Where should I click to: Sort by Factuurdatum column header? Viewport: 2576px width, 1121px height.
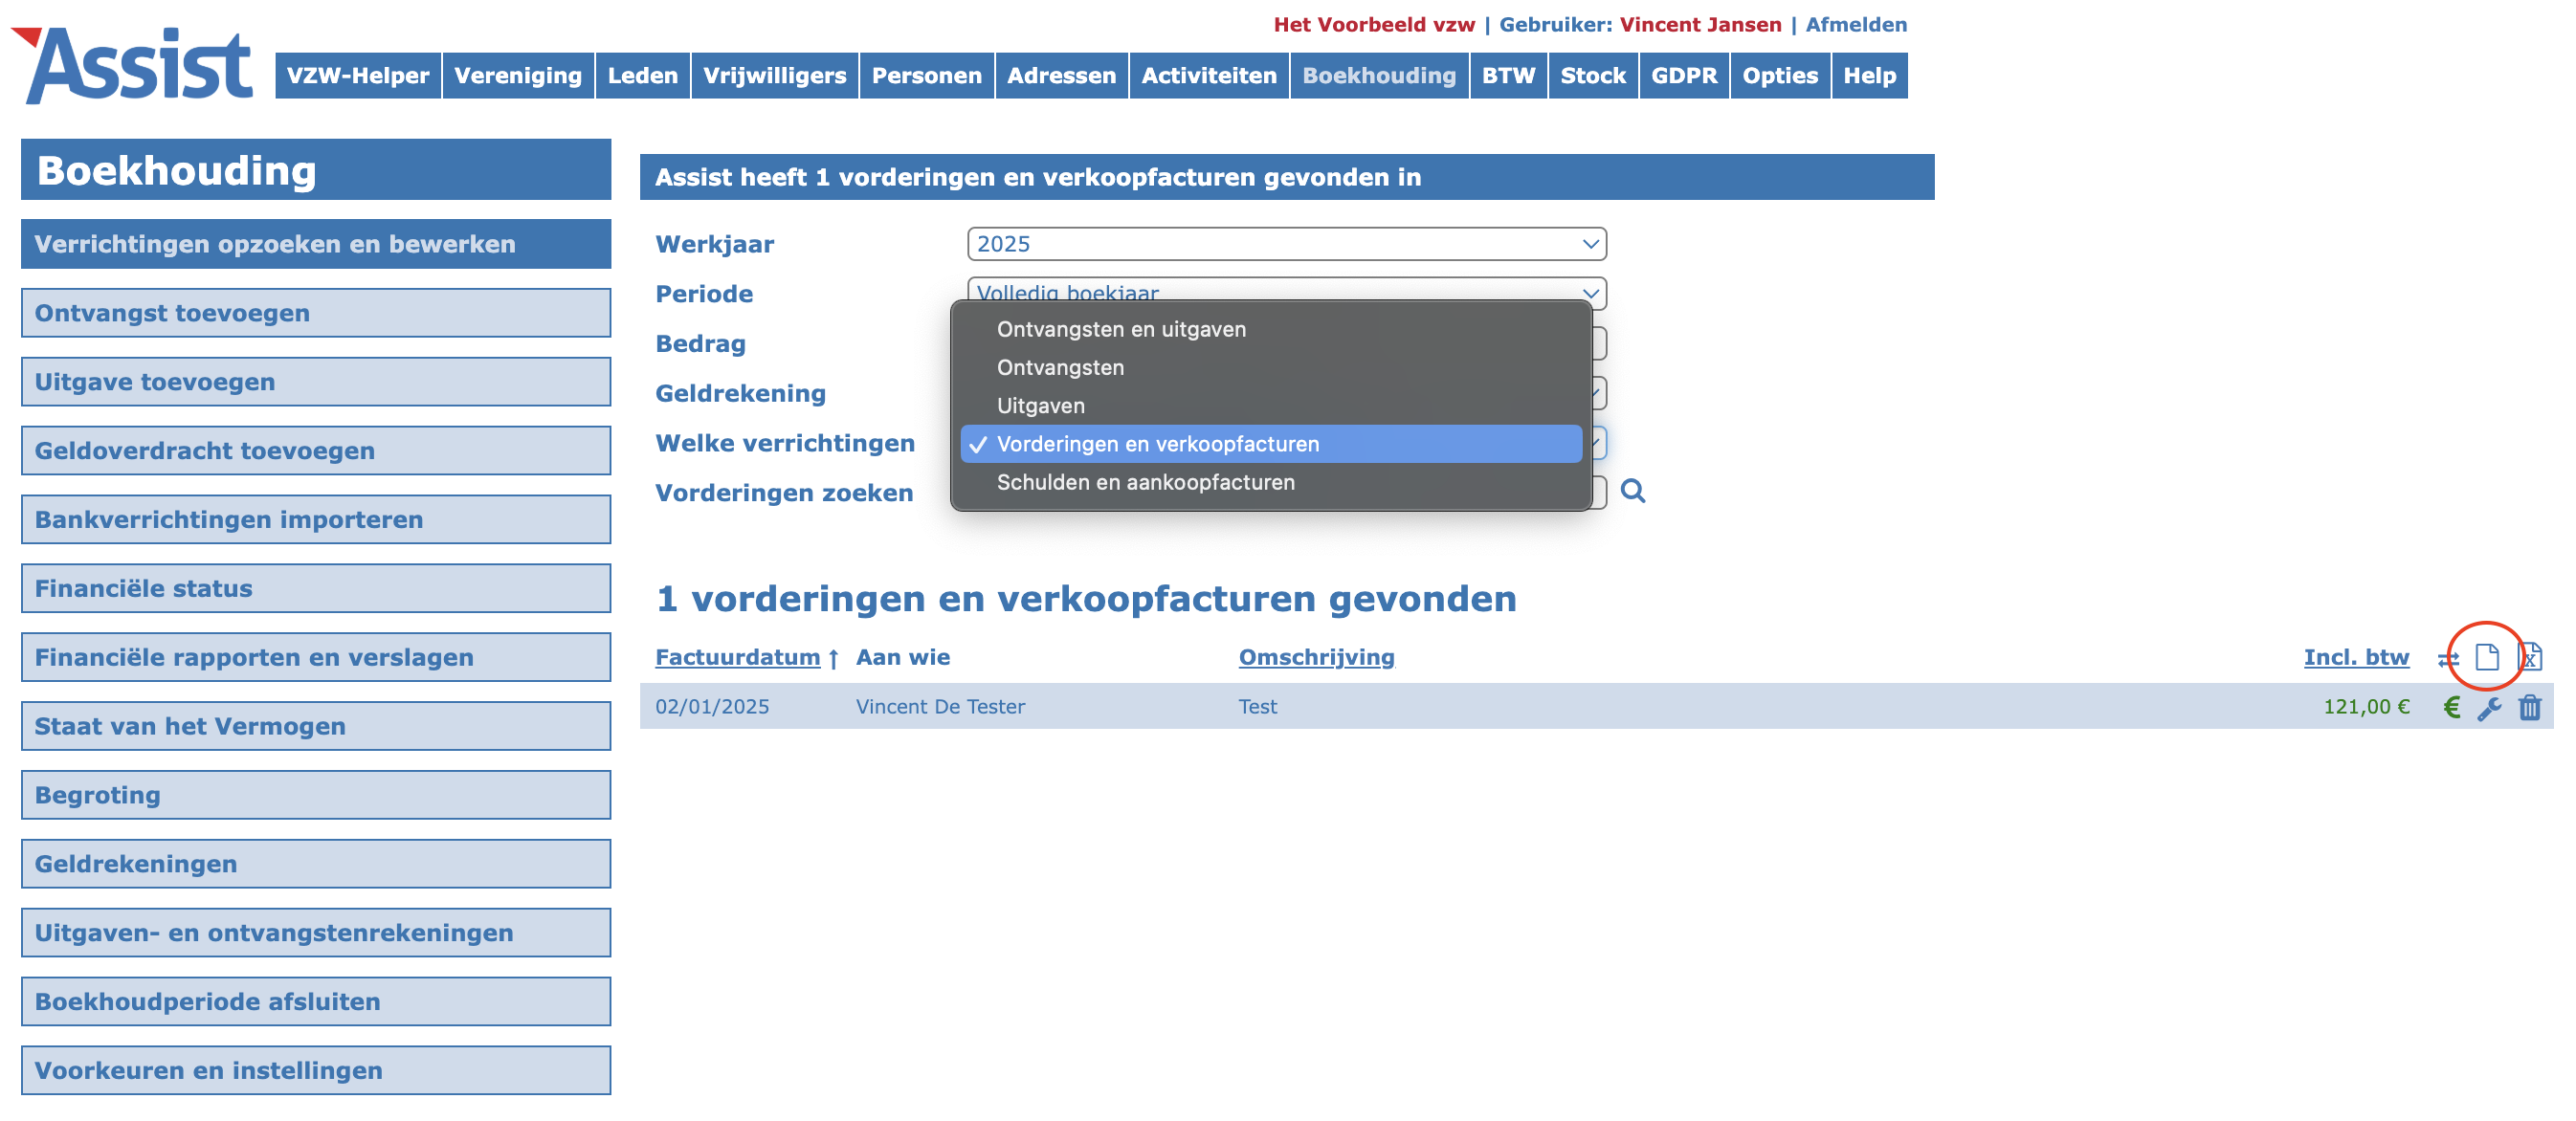coord(737,657)
